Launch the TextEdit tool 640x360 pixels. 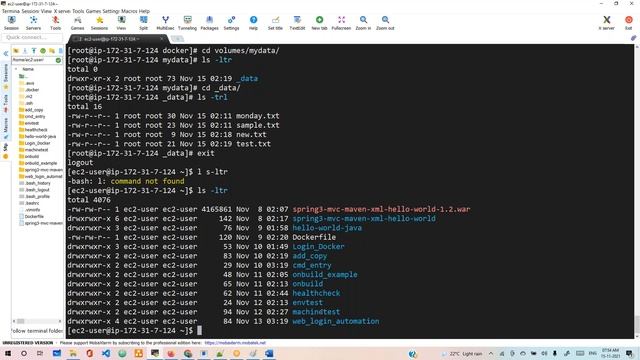[297, 23]
